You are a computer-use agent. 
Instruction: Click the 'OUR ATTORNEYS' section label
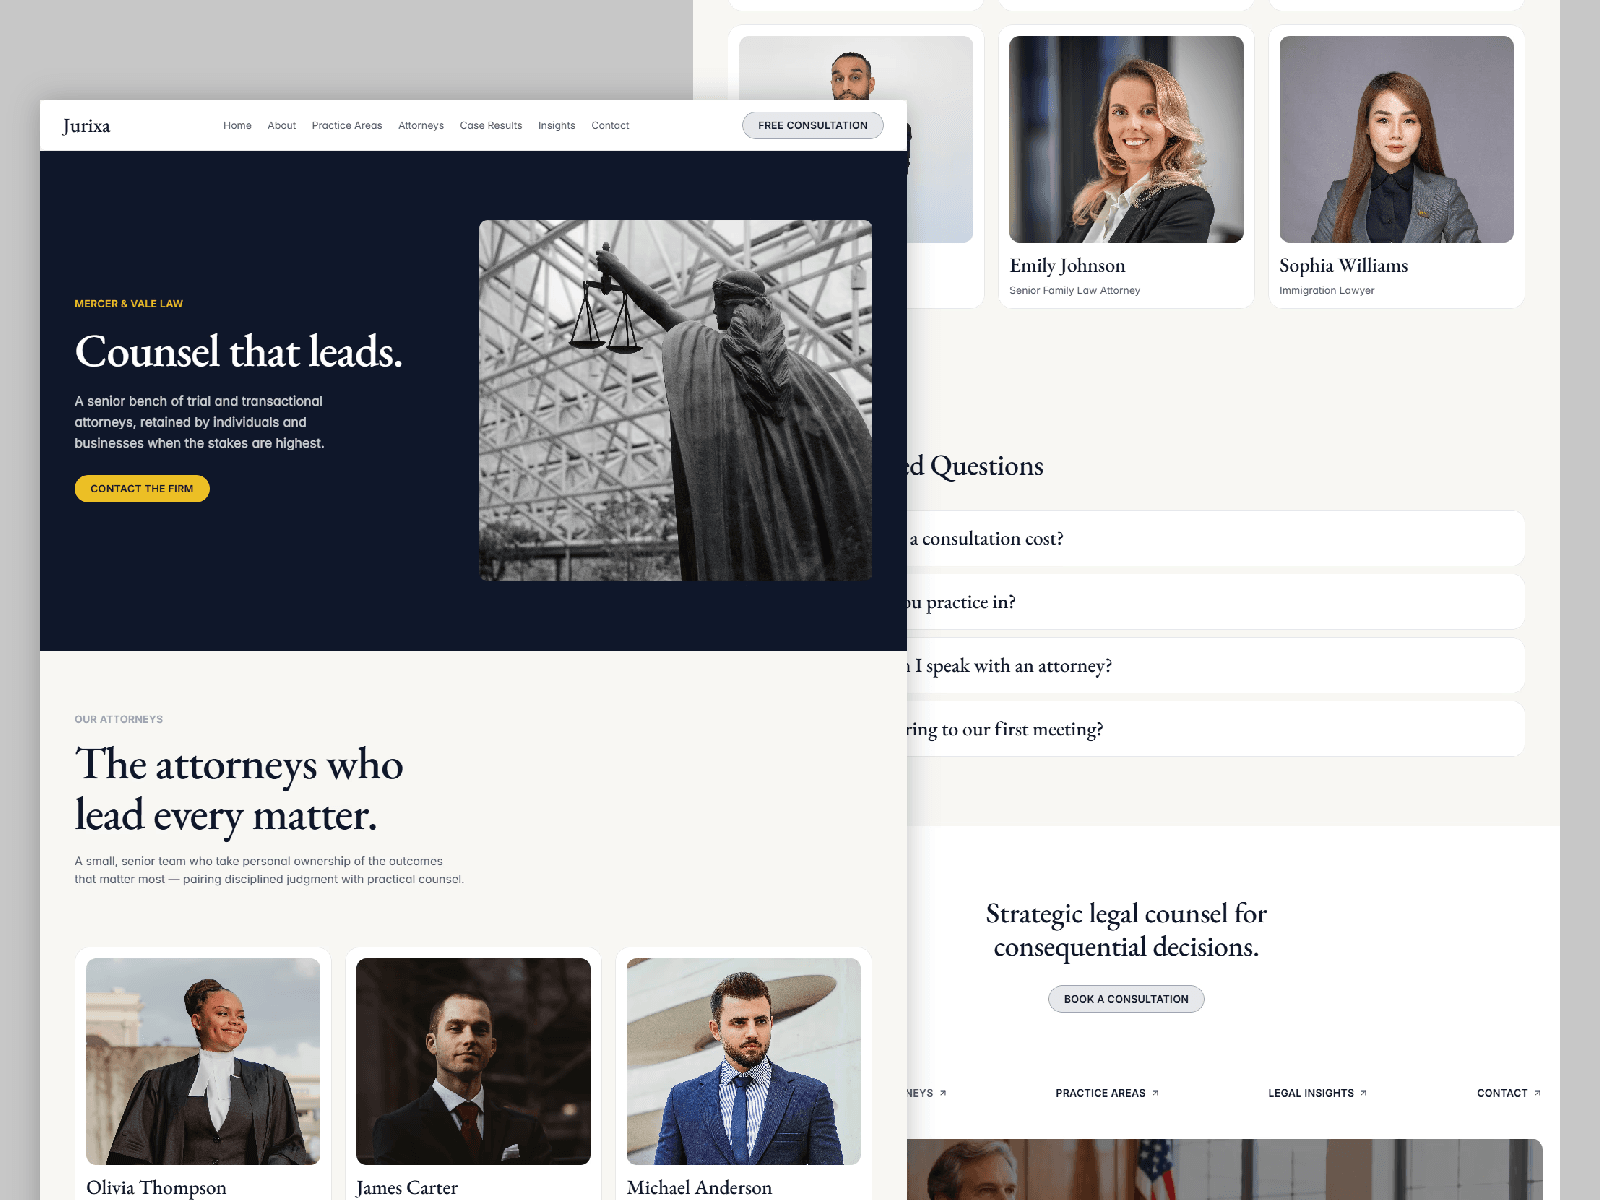point(118,719)
